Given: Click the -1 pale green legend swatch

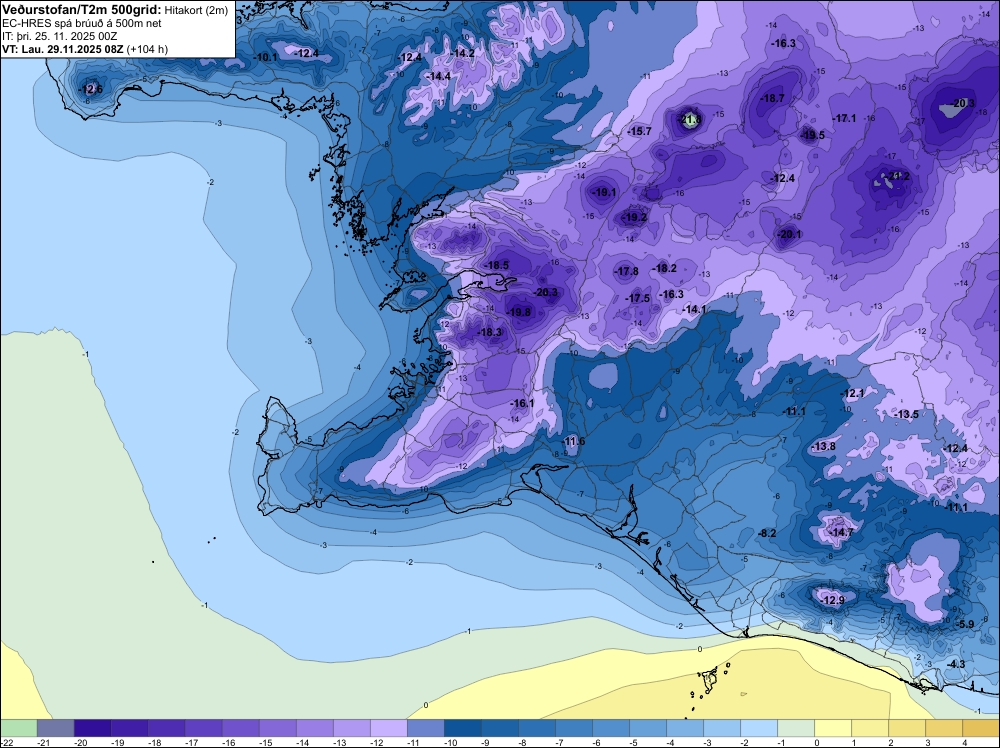Looking at the screenshot, I should (x=795, y=728).
